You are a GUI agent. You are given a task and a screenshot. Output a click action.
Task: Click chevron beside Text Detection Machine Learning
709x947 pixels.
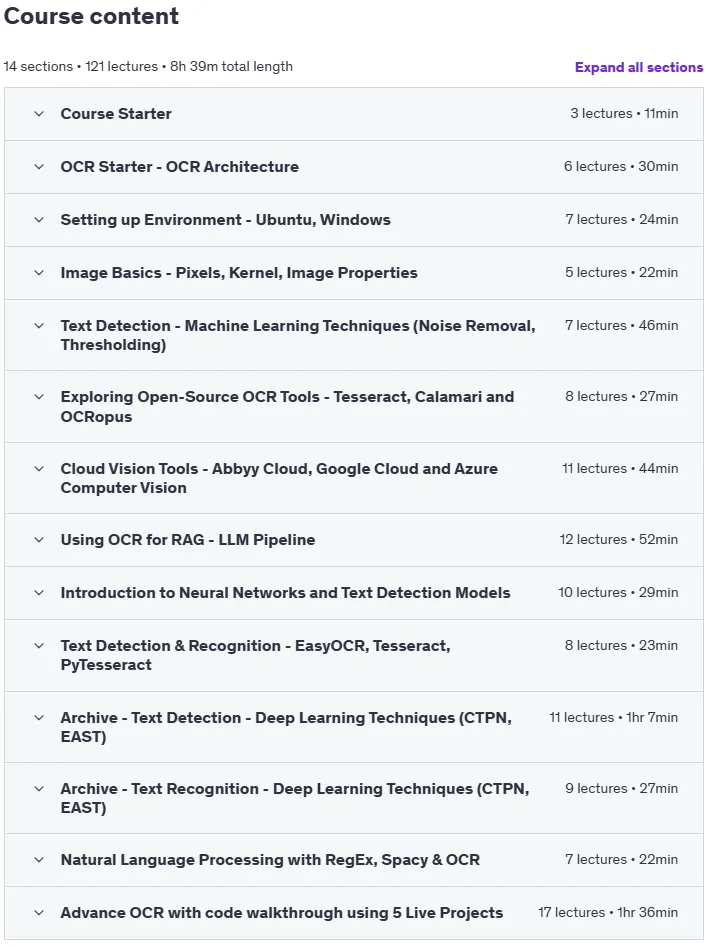pos(39,326)
